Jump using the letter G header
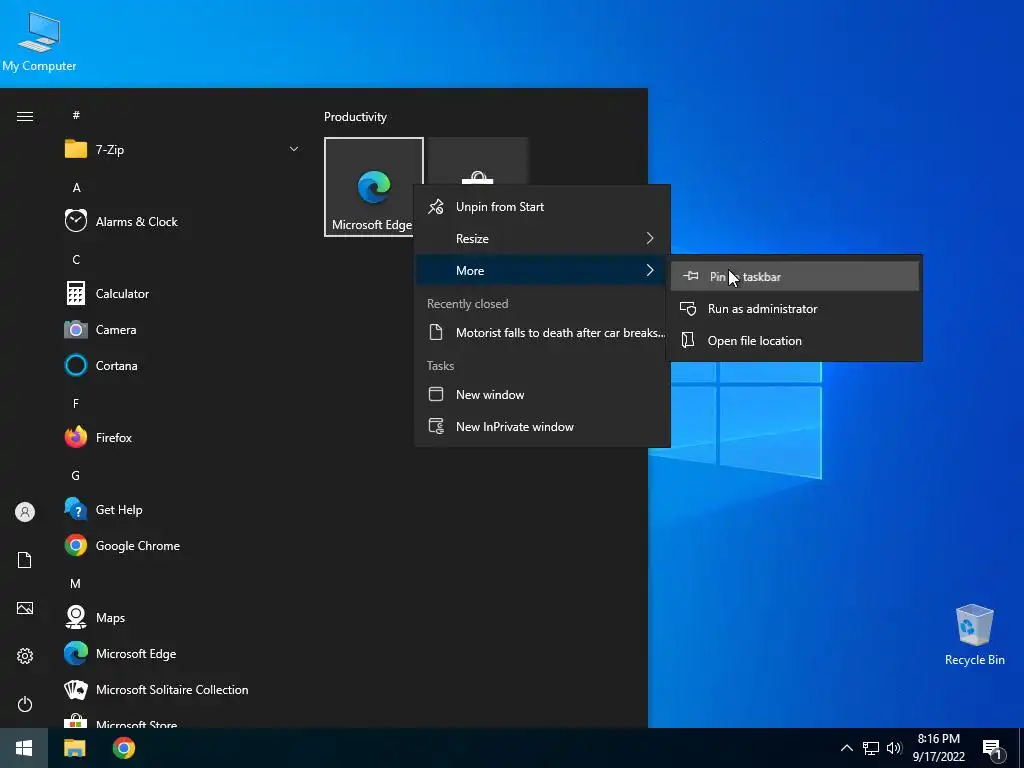Screen dimensions: 1024x768 pyautogui.click(x=76, y=475)
